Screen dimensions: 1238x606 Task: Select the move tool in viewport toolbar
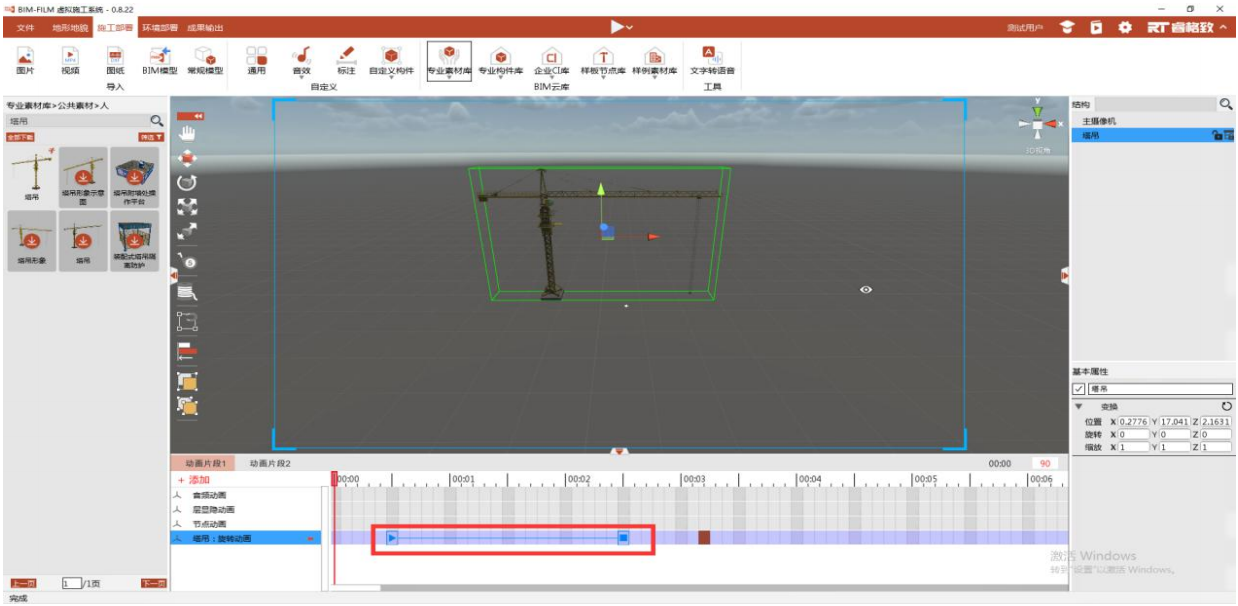[187, 157]
